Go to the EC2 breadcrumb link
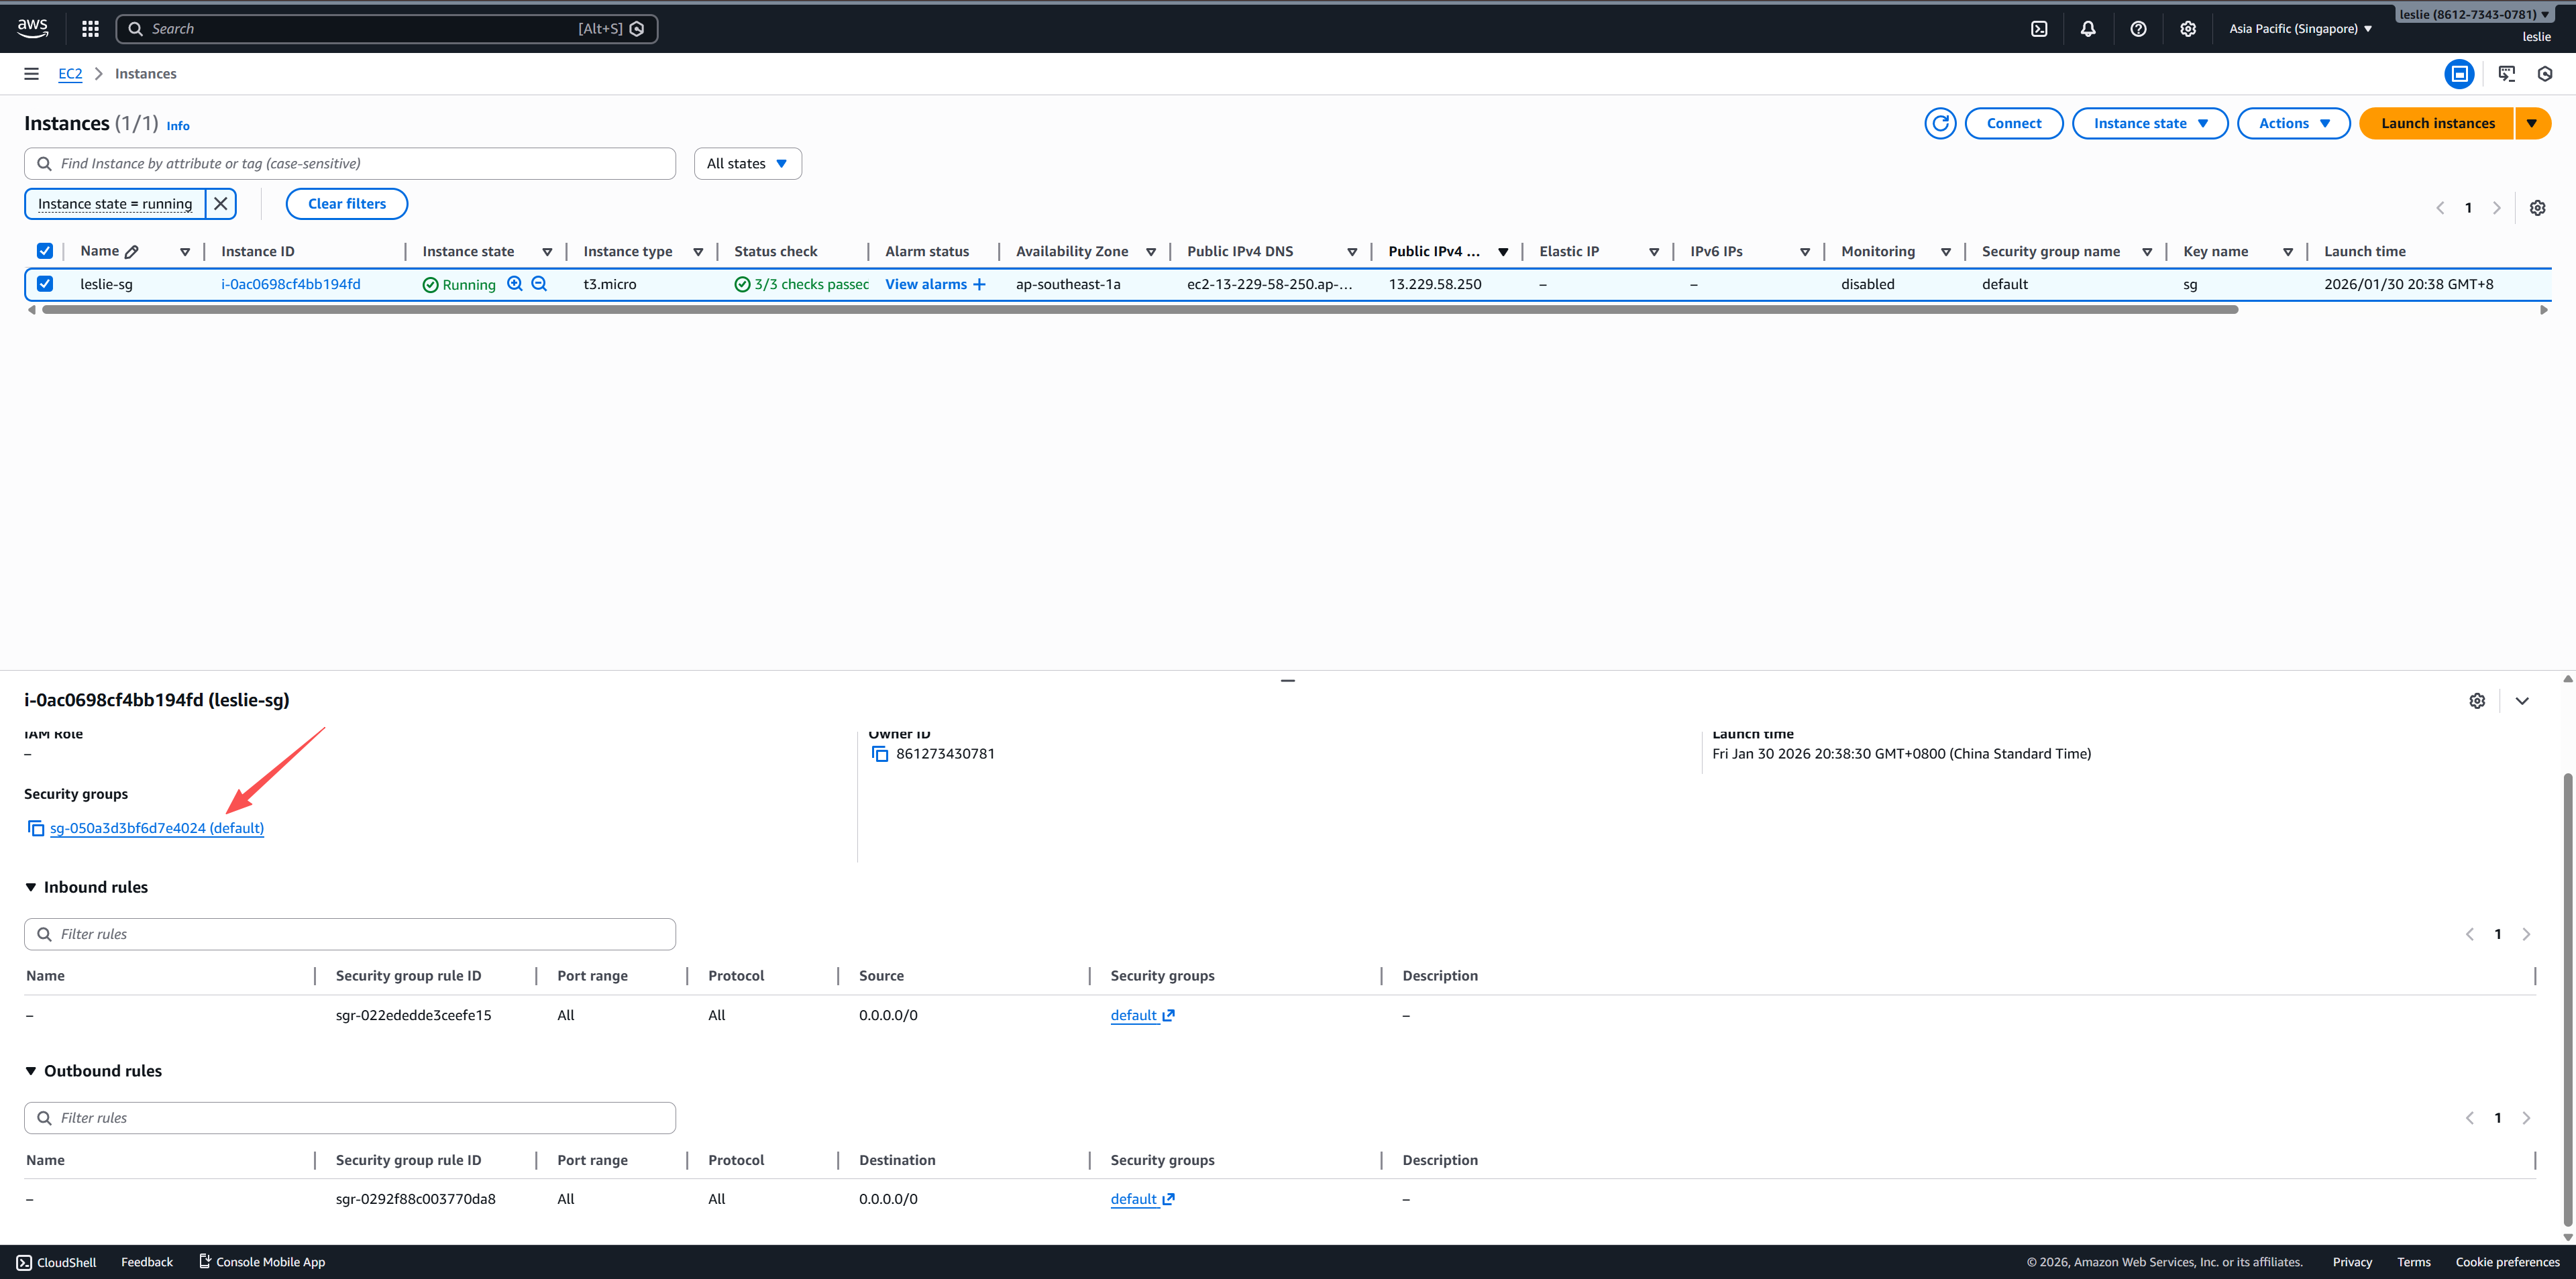Viewport: 2576px width, 1279px height. 70,74
